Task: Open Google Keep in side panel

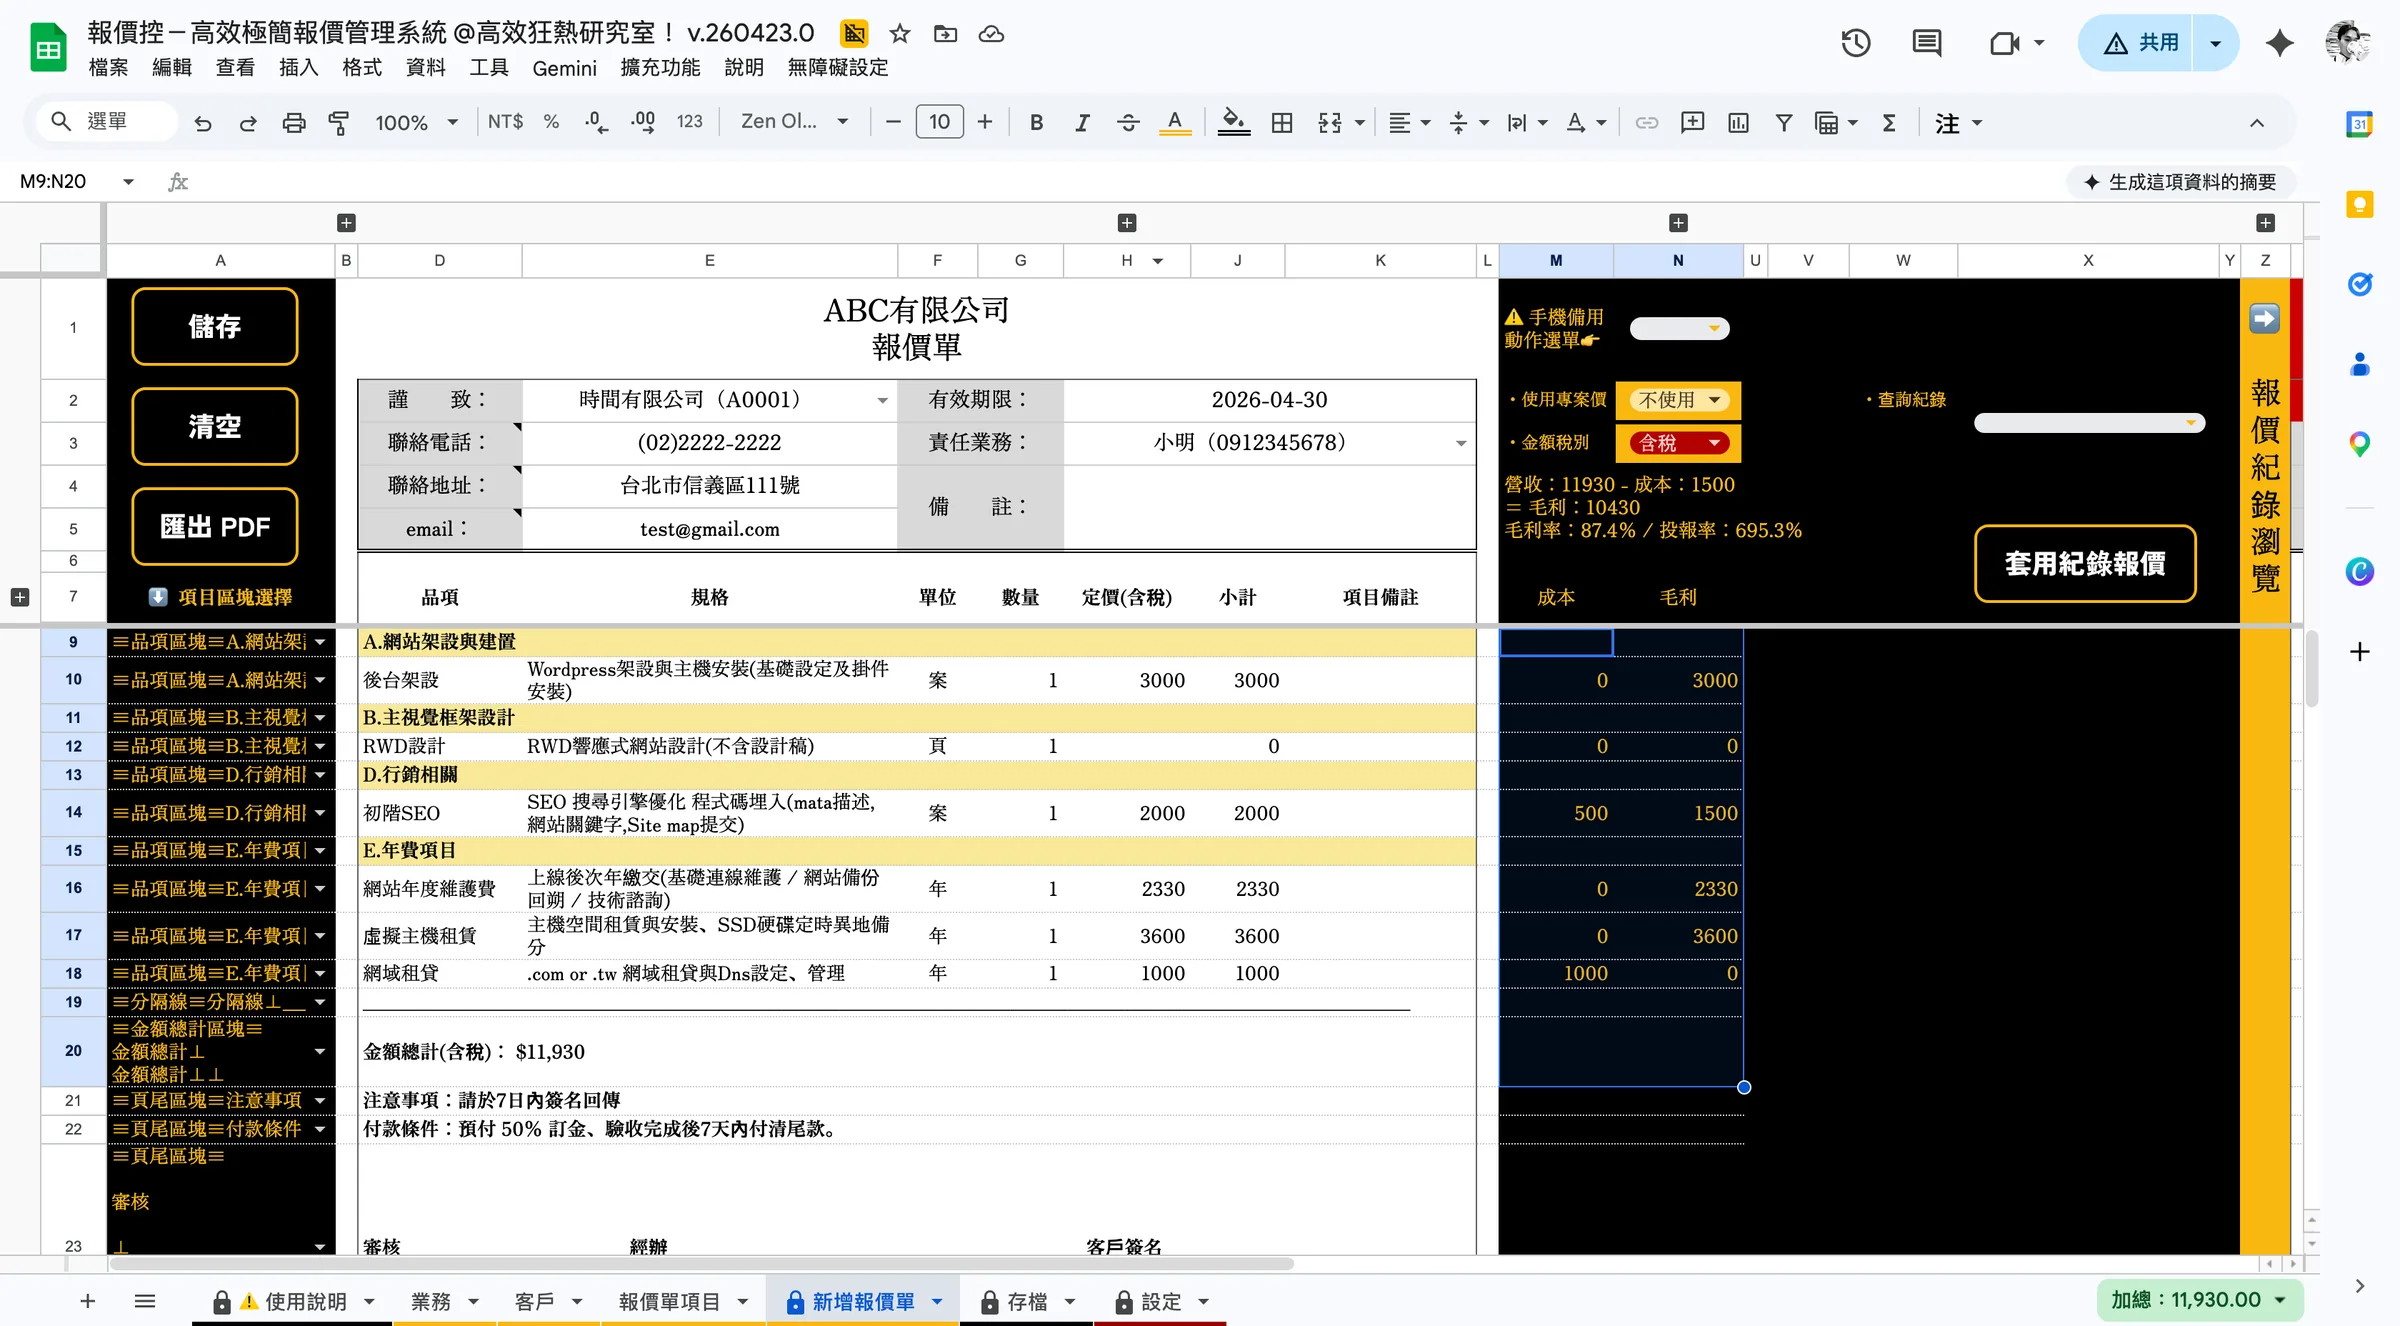Action: pos(2359,205)
